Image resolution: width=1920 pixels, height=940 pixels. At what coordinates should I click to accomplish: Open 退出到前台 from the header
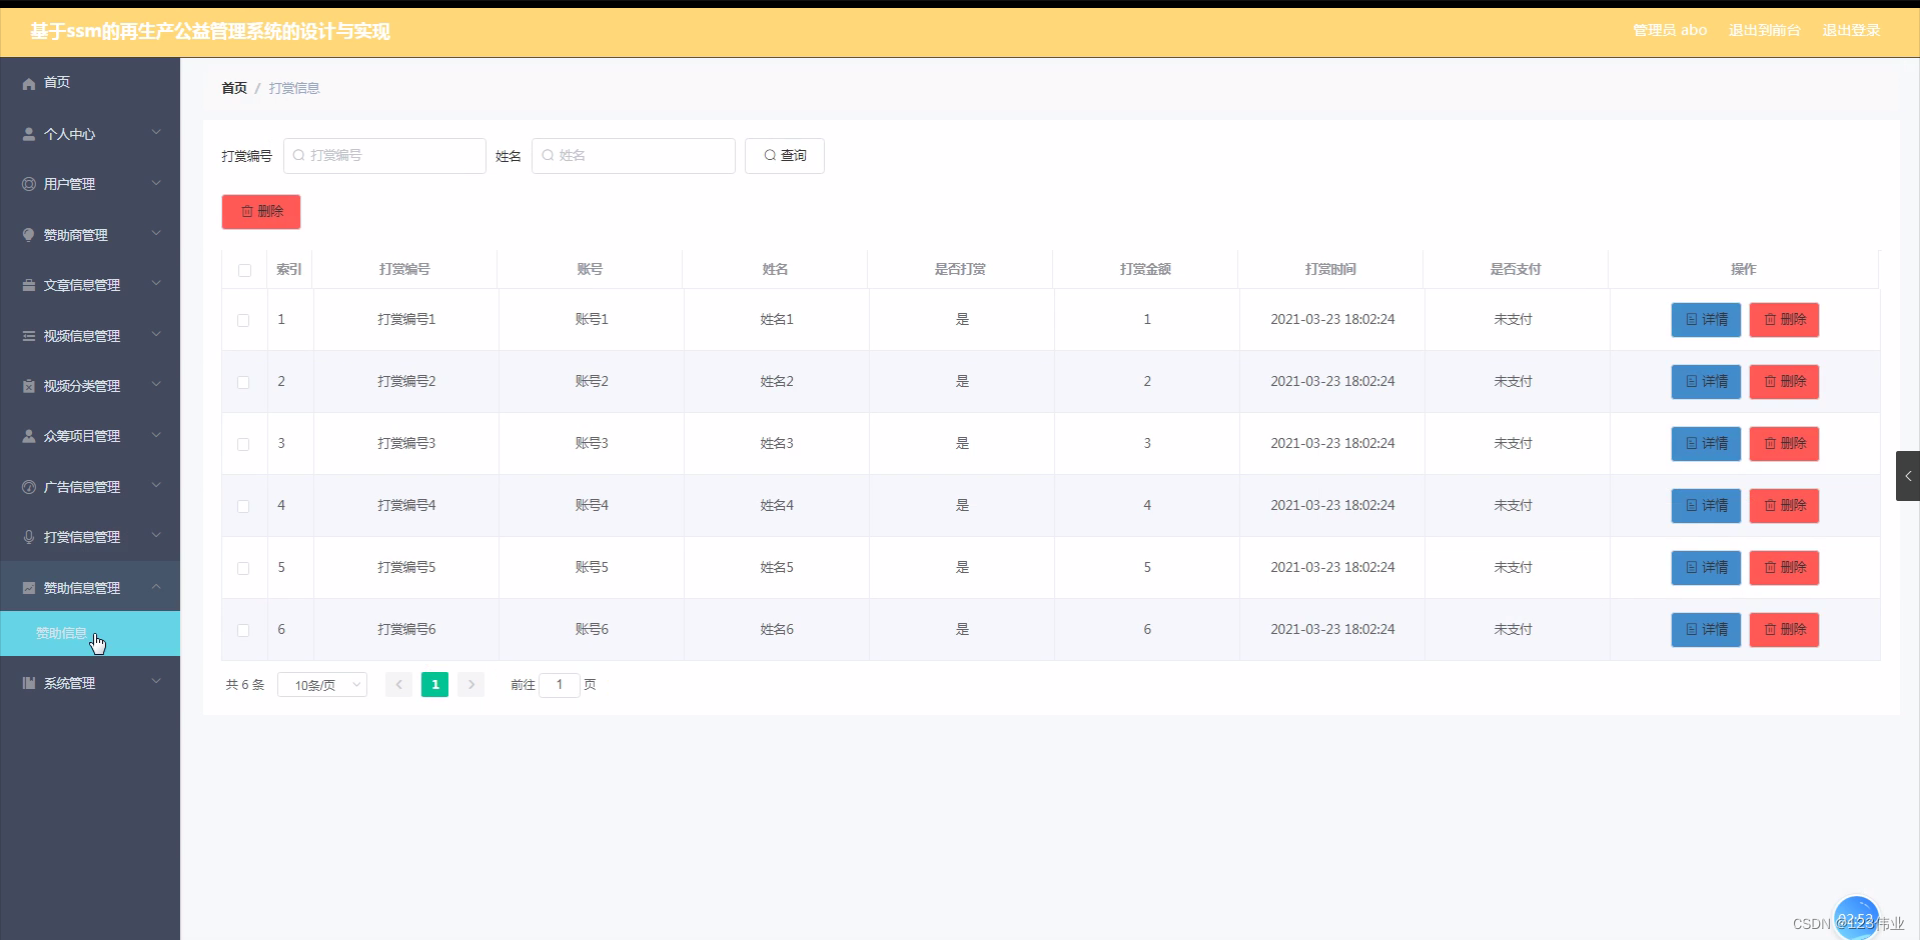pyautogui.click(x=1763, y=30)
